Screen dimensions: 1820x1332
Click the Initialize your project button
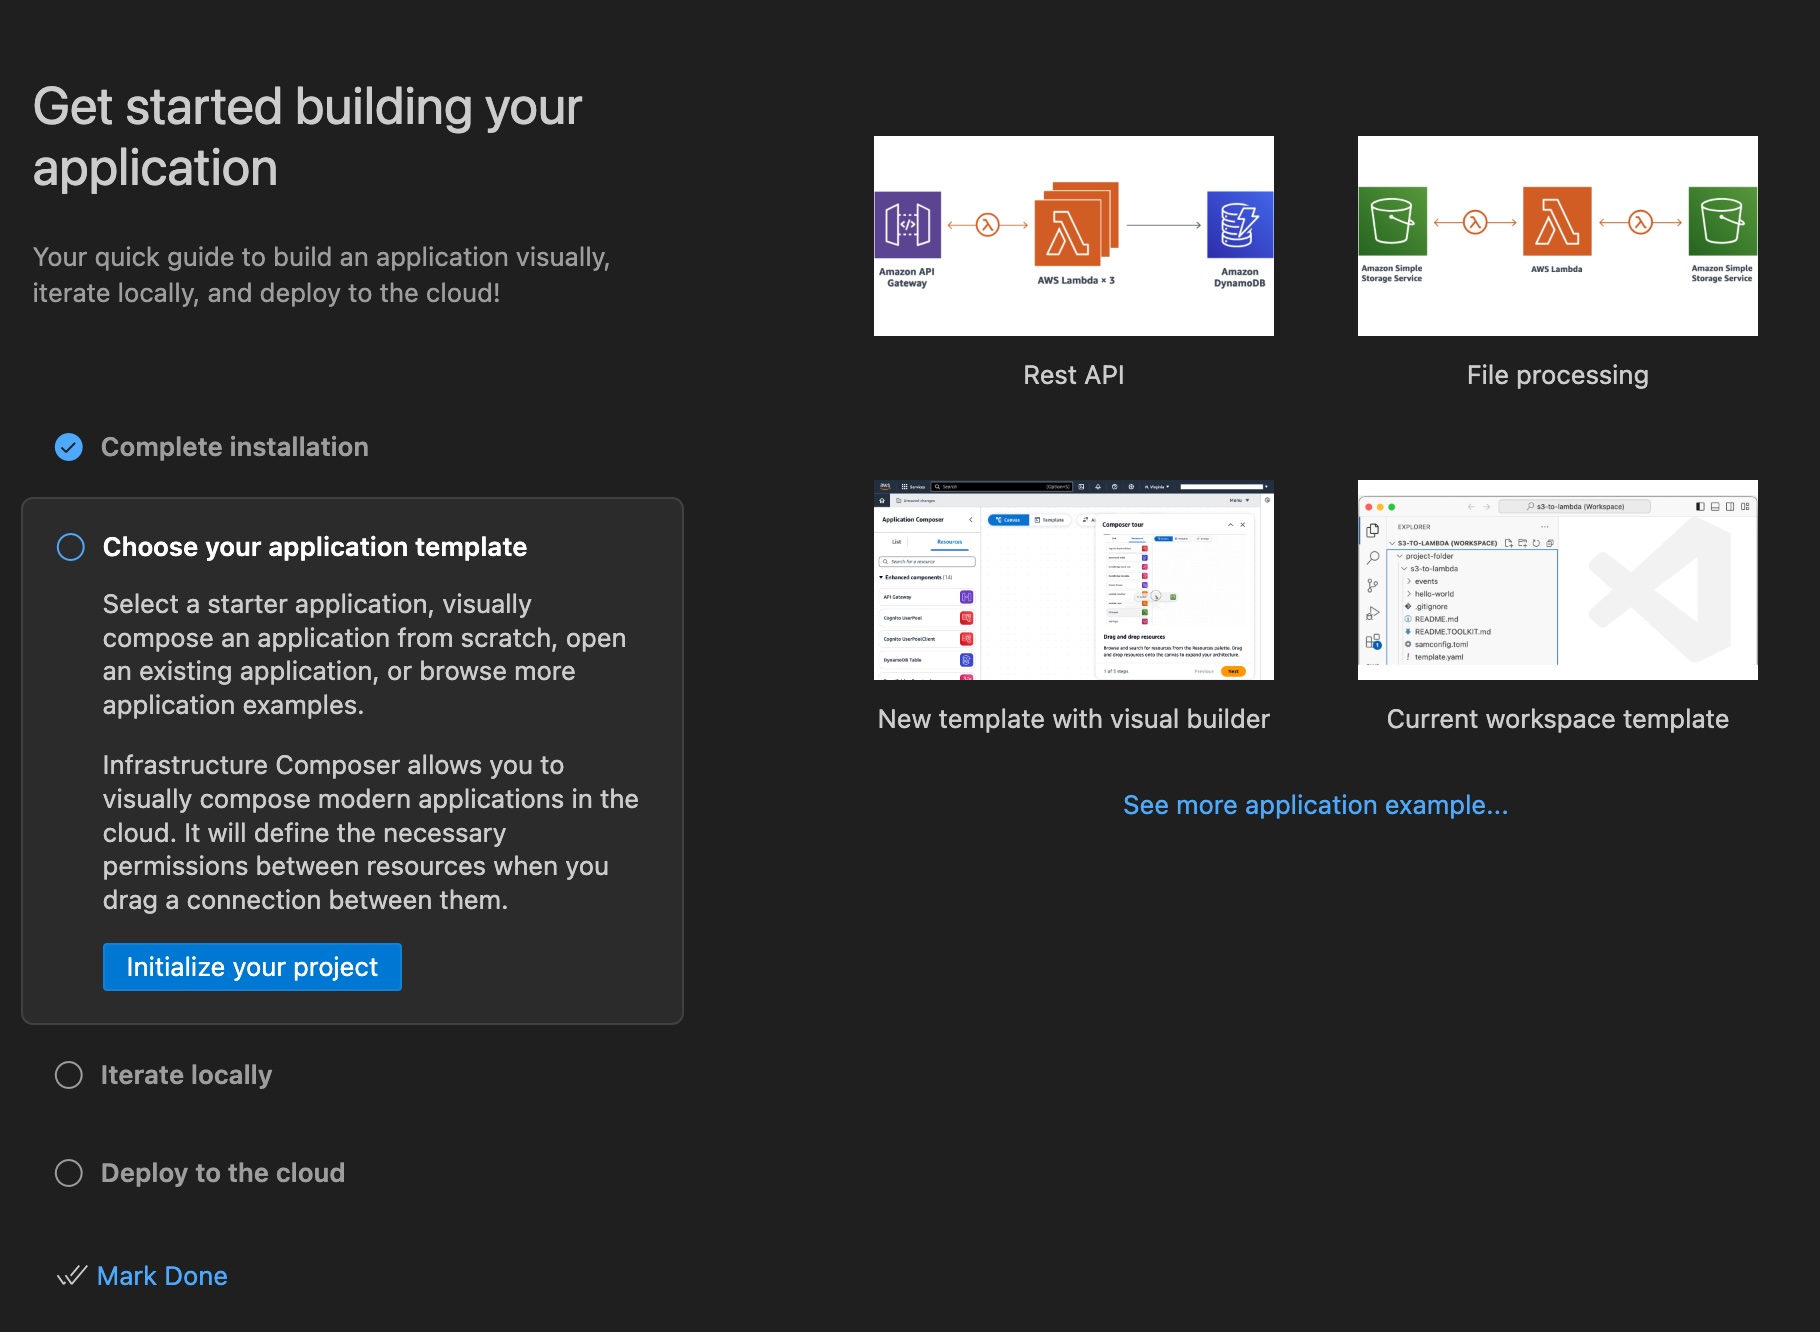pyautogui.click(x=251, y=966)
